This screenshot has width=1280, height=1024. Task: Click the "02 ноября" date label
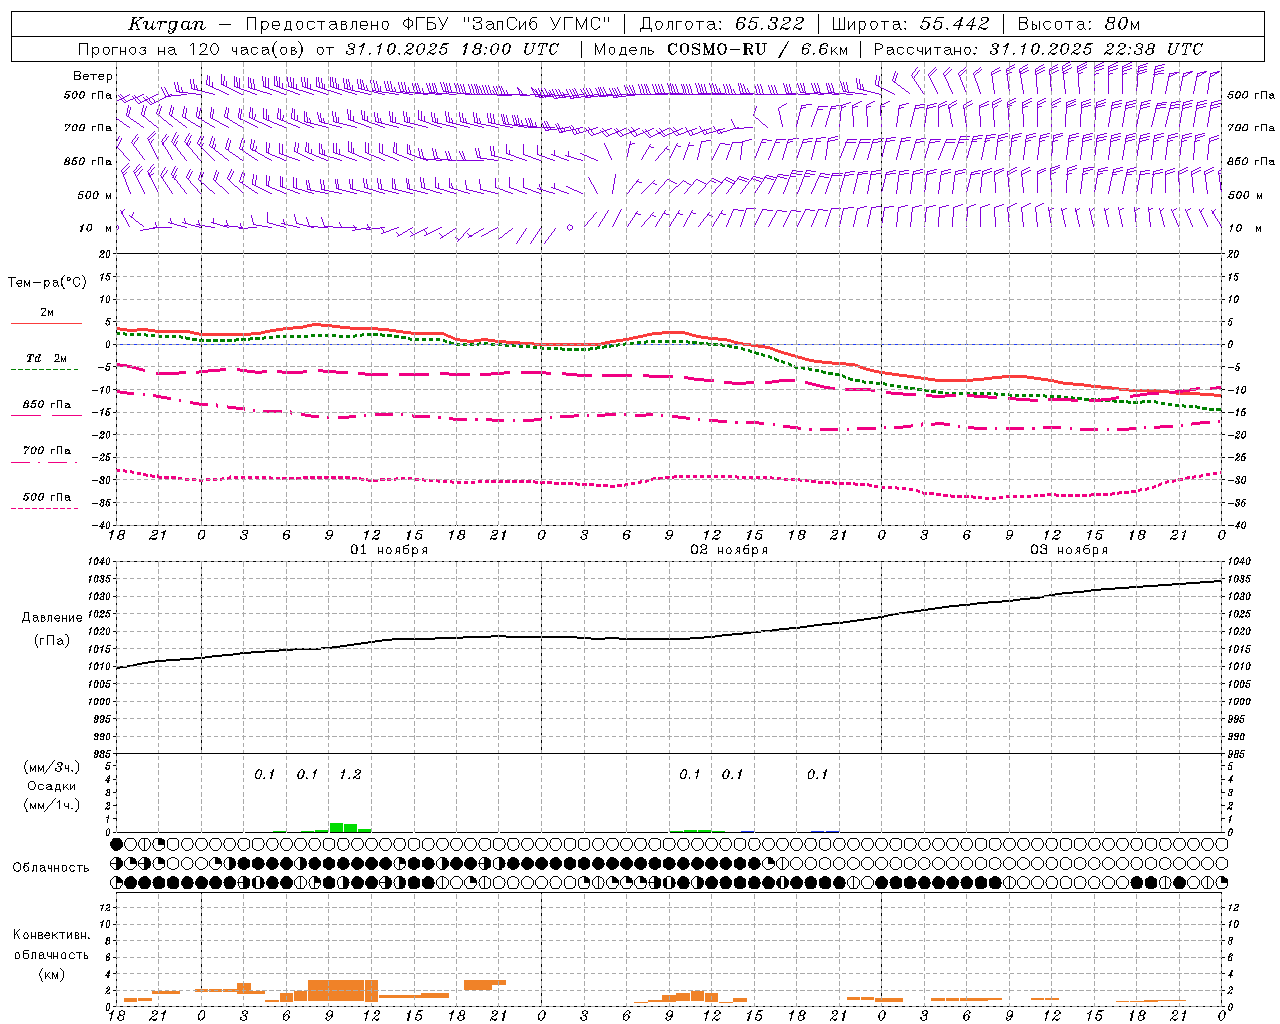729,550
